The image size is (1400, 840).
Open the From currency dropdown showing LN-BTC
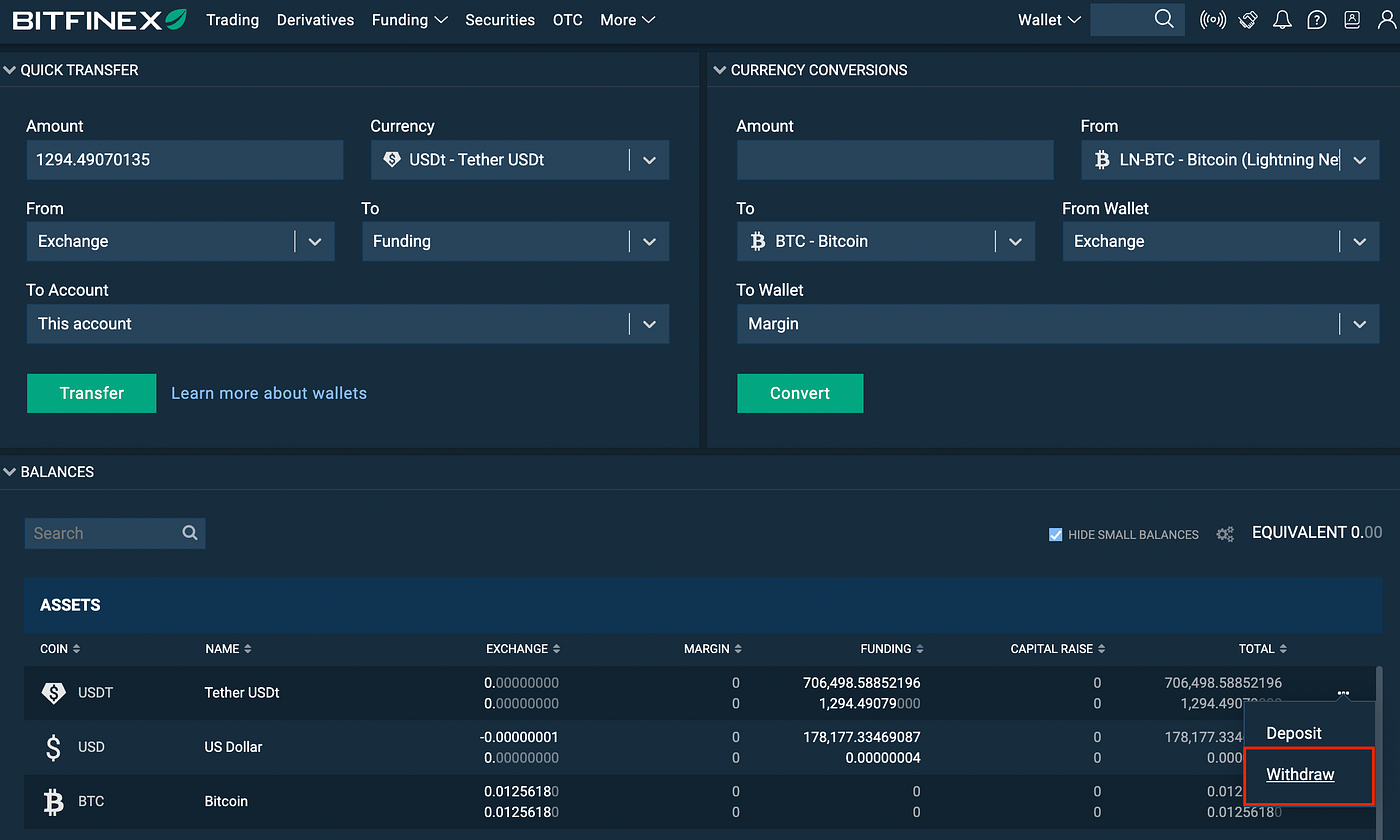[1230, 160]
